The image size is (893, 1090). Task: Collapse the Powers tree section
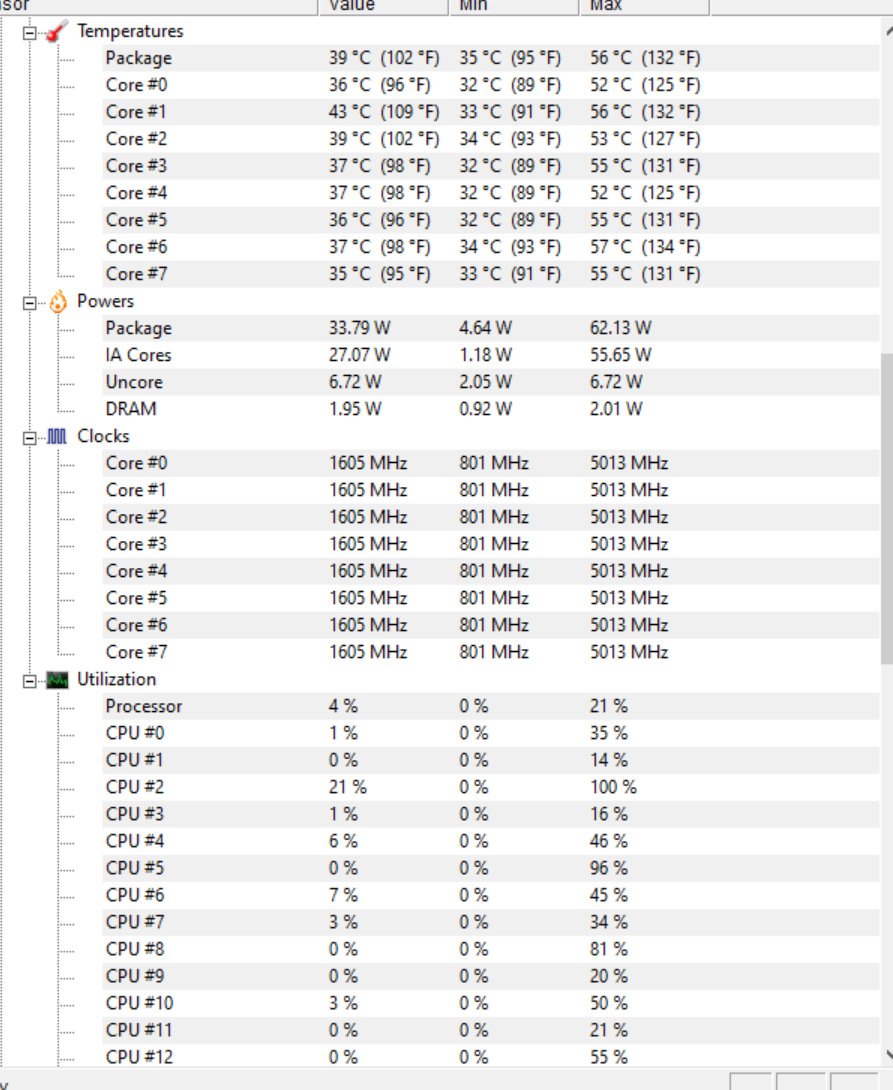coord(30,302)
